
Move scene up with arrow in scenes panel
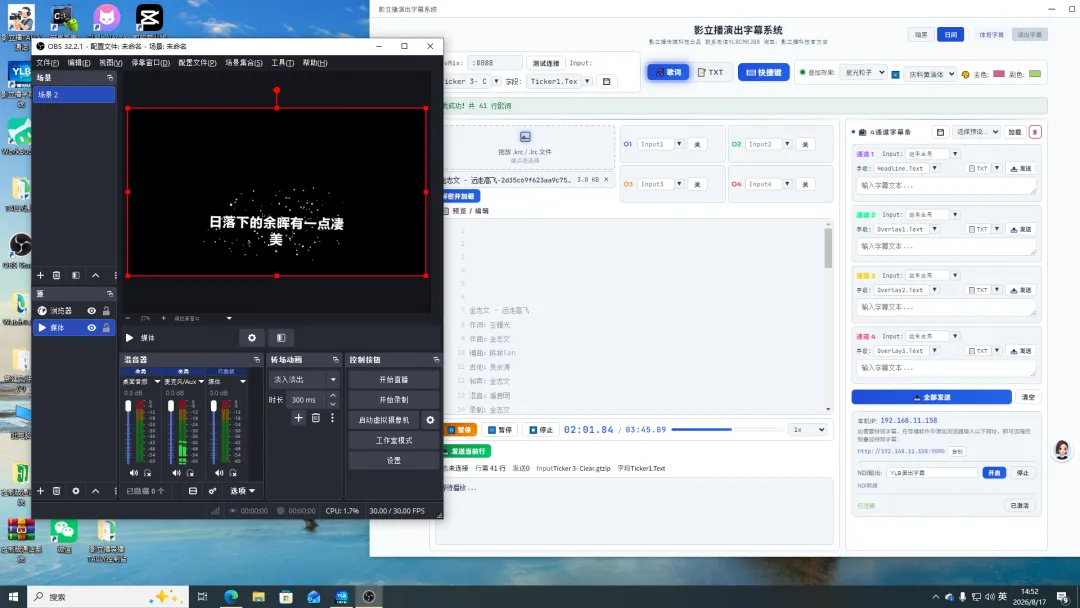coord(96,275)
